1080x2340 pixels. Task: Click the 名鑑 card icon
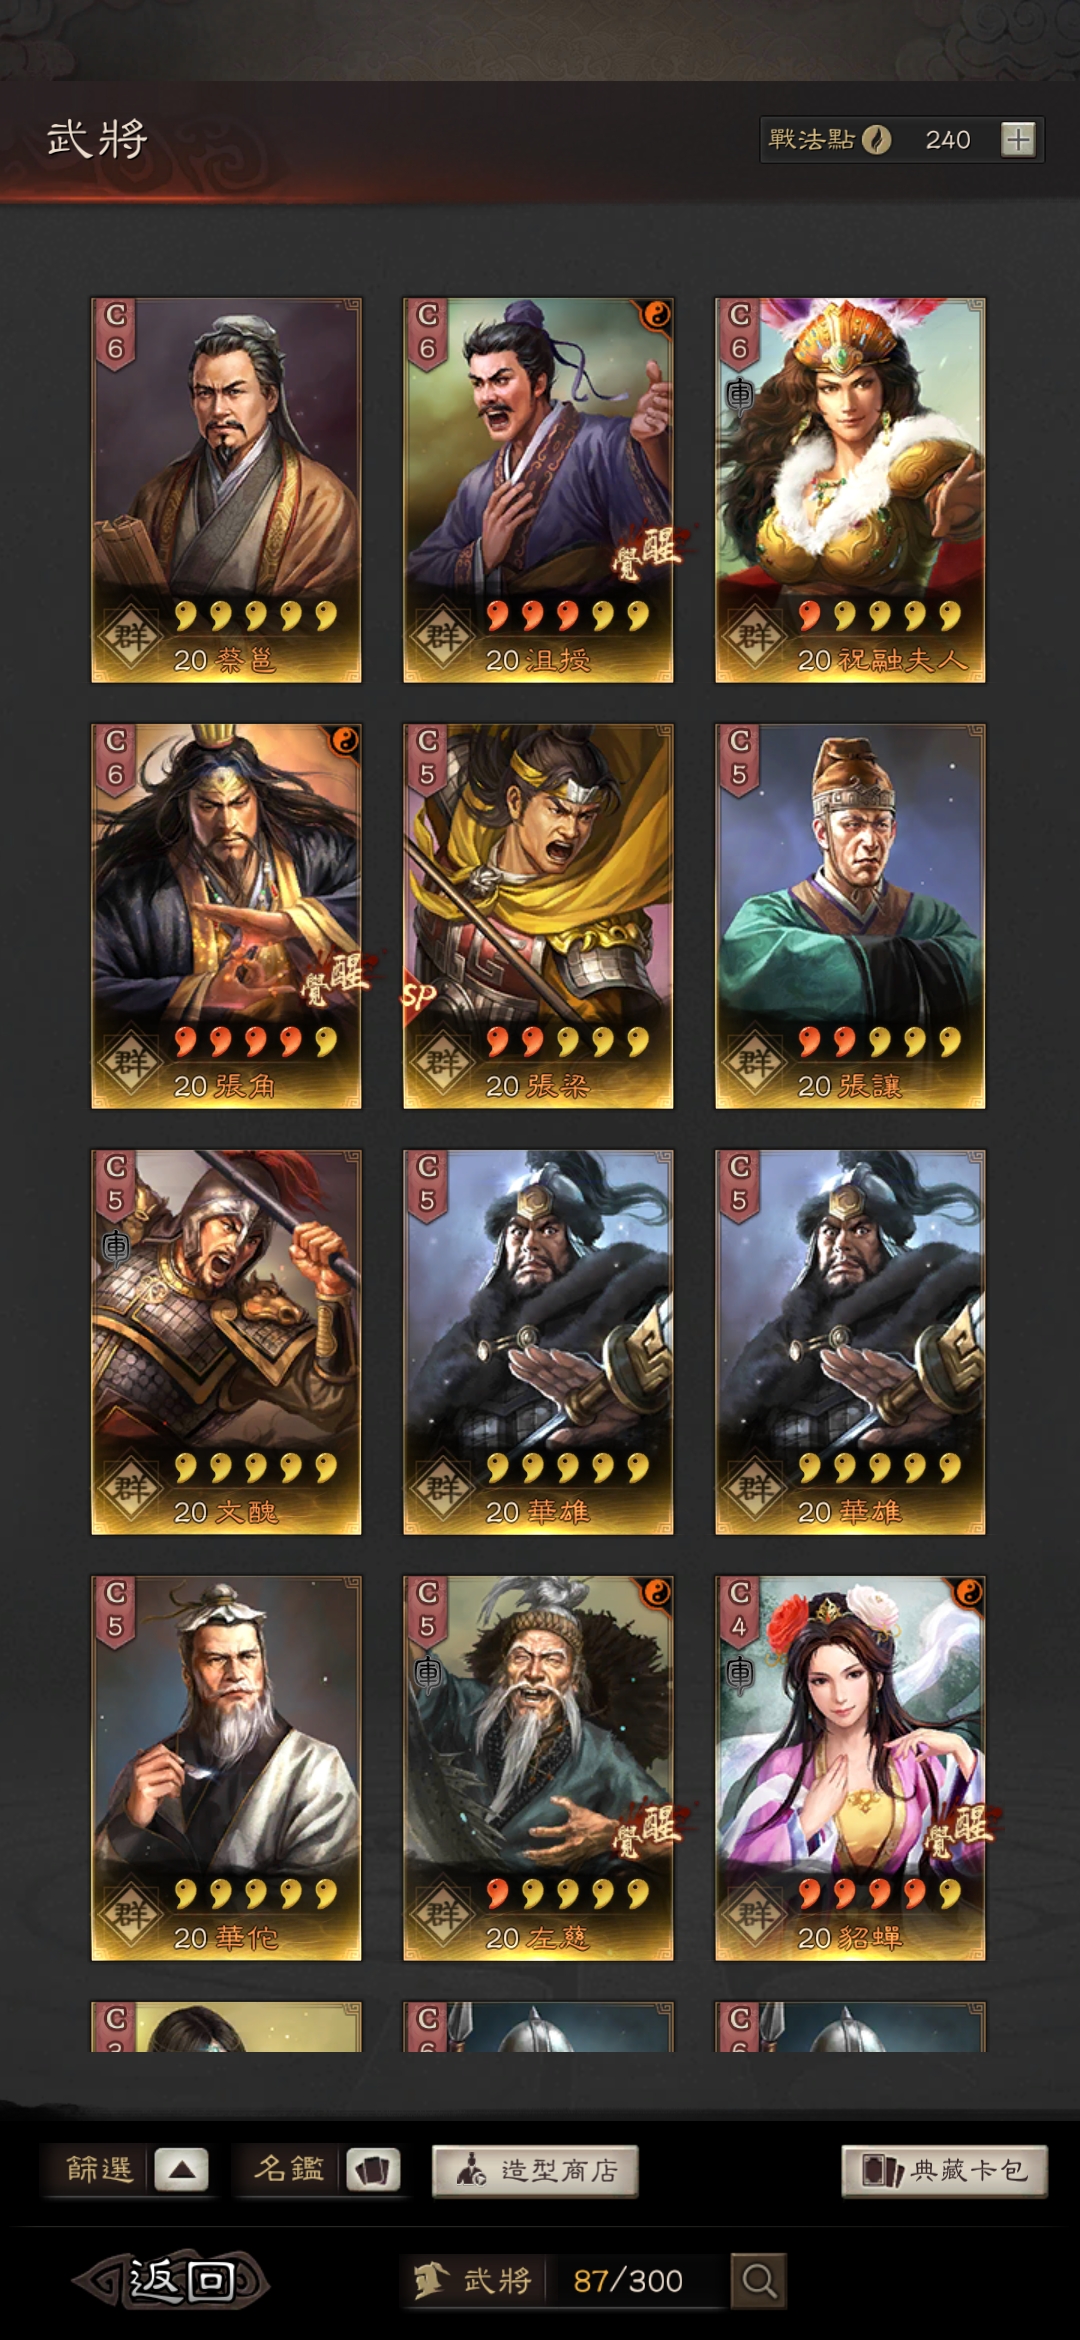(373, 2169)
